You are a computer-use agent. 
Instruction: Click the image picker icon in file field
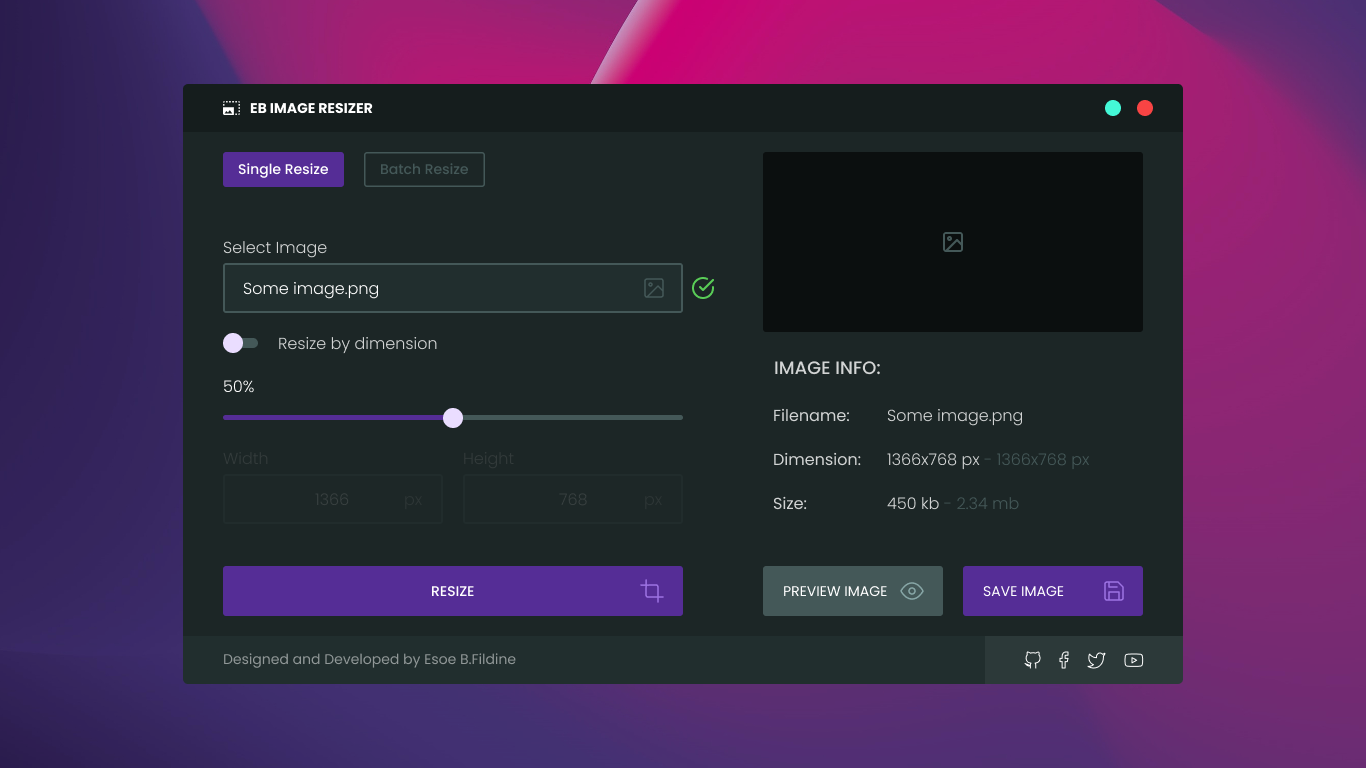(654, 288)
